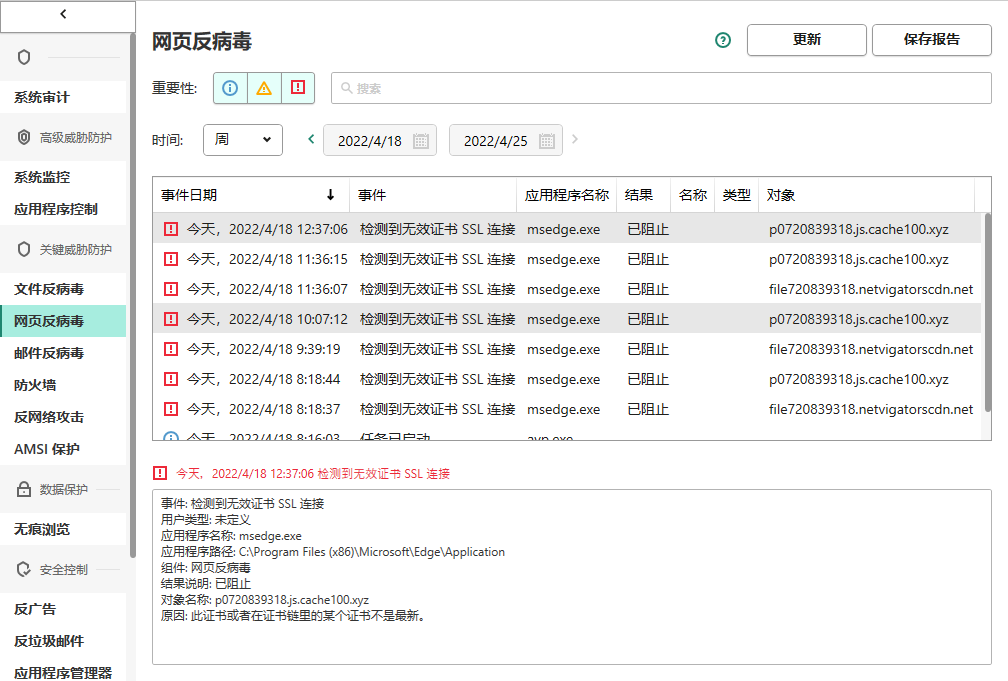The image size is (1008, 681).
Task: Sort by 事件日期 column header
Action: (x=249, y=195)
